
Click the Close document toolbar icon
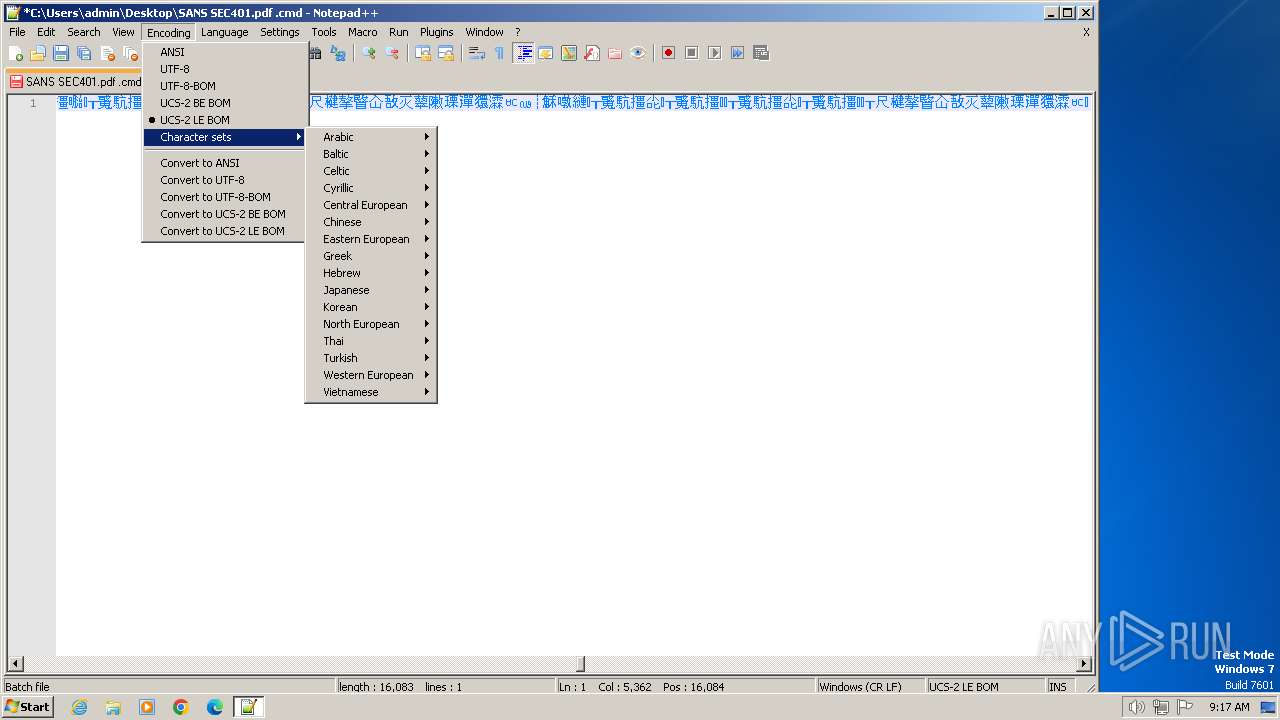coord(107,53)
